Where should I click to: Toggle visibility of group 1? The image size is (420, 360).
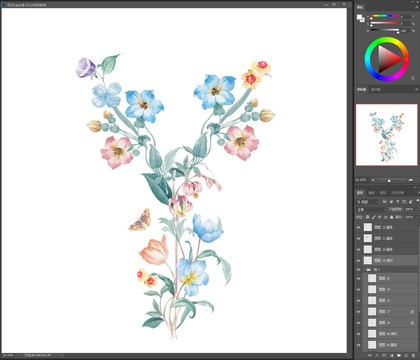(358, 269)
